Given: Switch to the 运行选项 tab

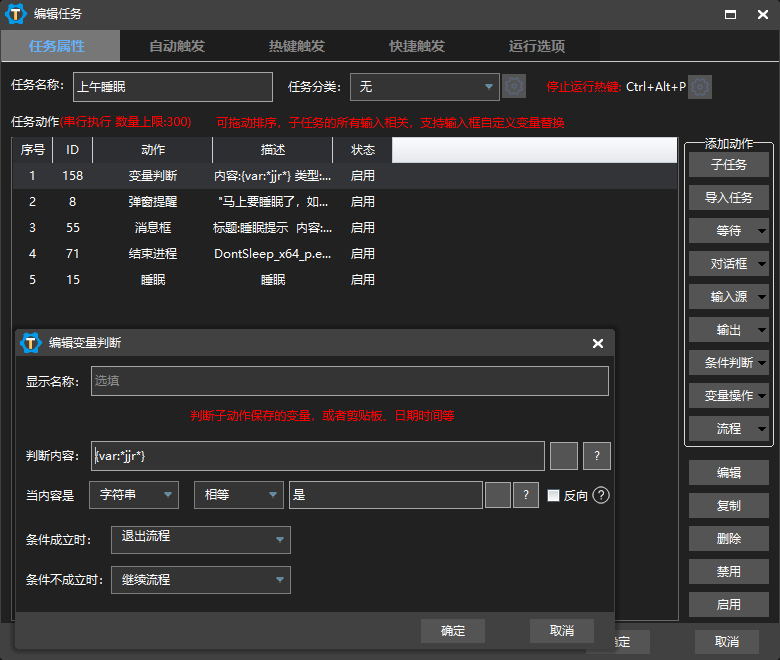Looking at the screenshot, I should tap(537, 46).
